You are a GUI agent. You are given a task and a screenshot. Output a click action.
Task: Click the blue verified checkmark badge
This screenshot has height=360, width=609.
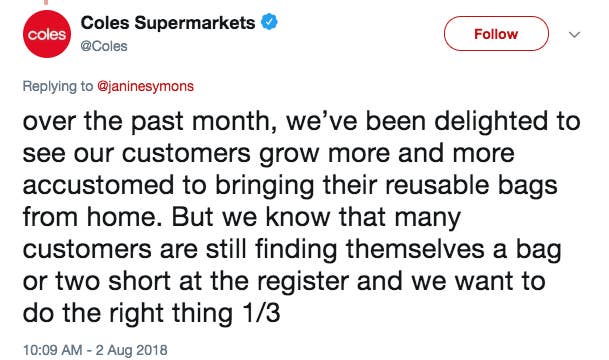tap(269, 22)
